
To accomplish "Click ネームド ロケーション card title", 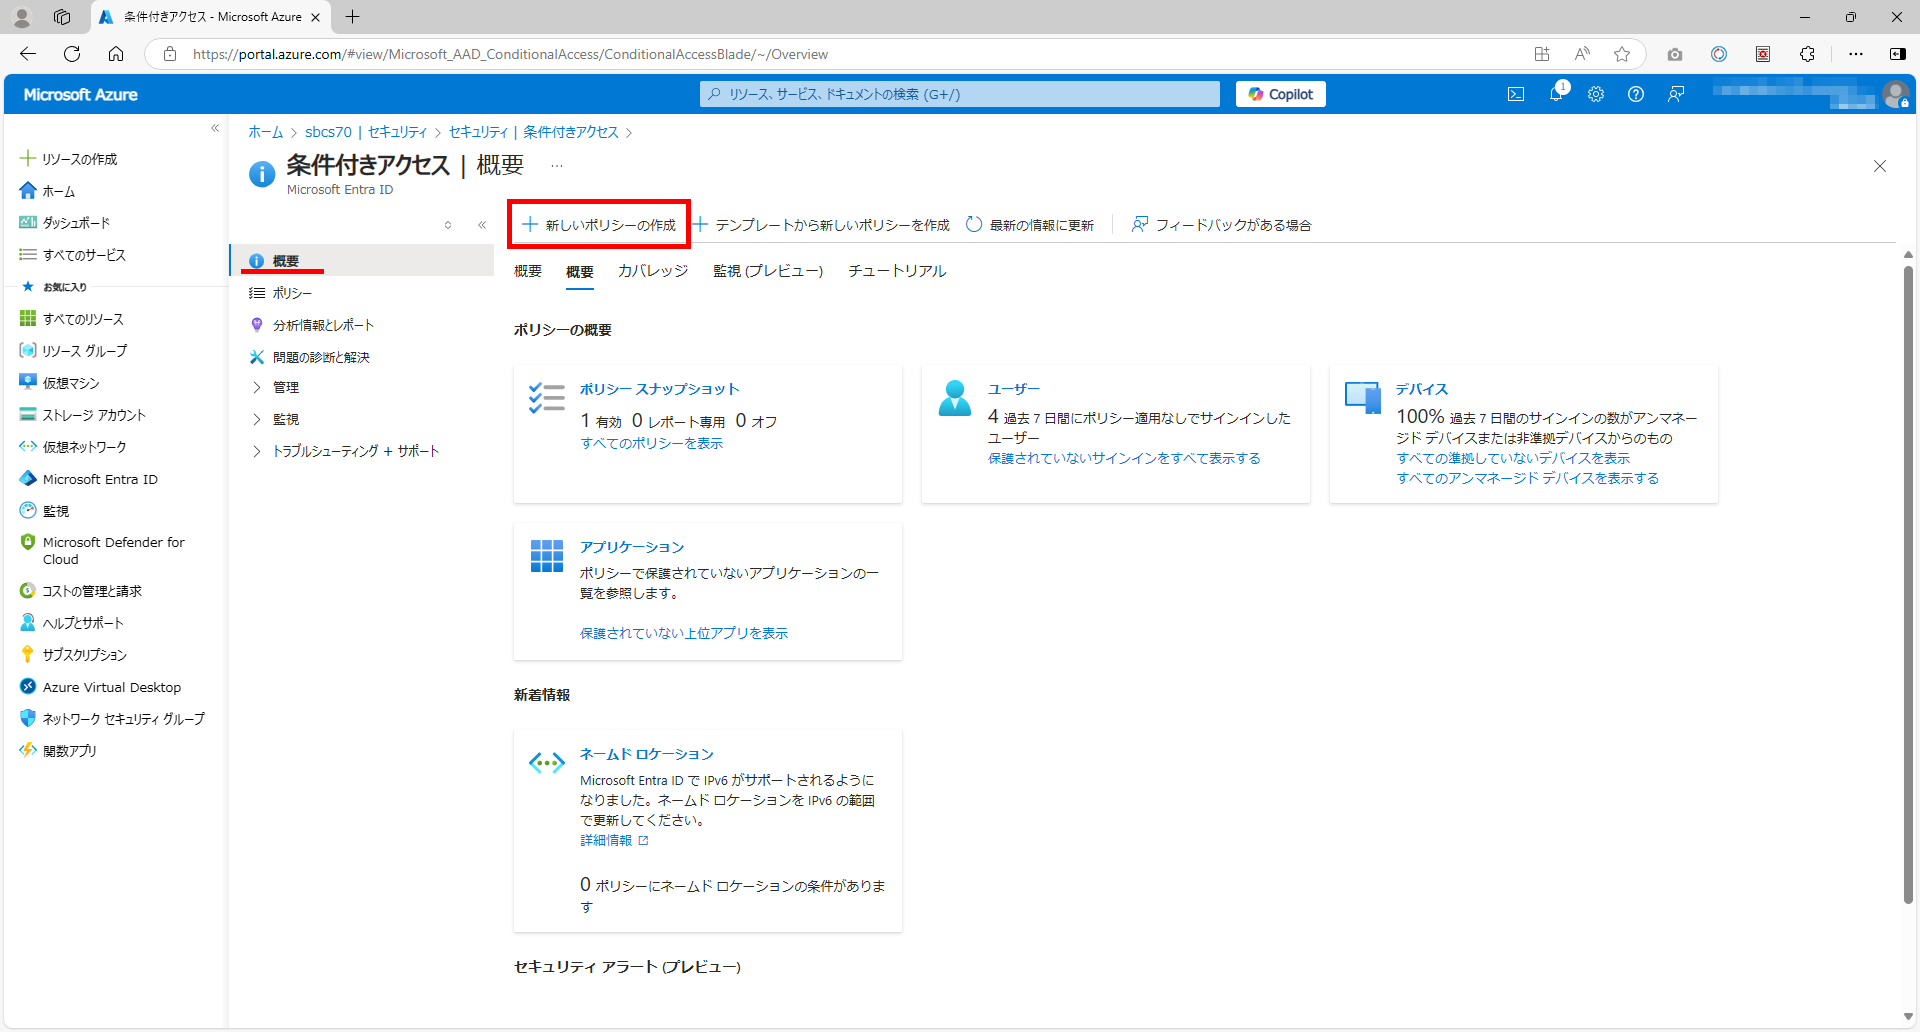I will (x=647, y=754).
